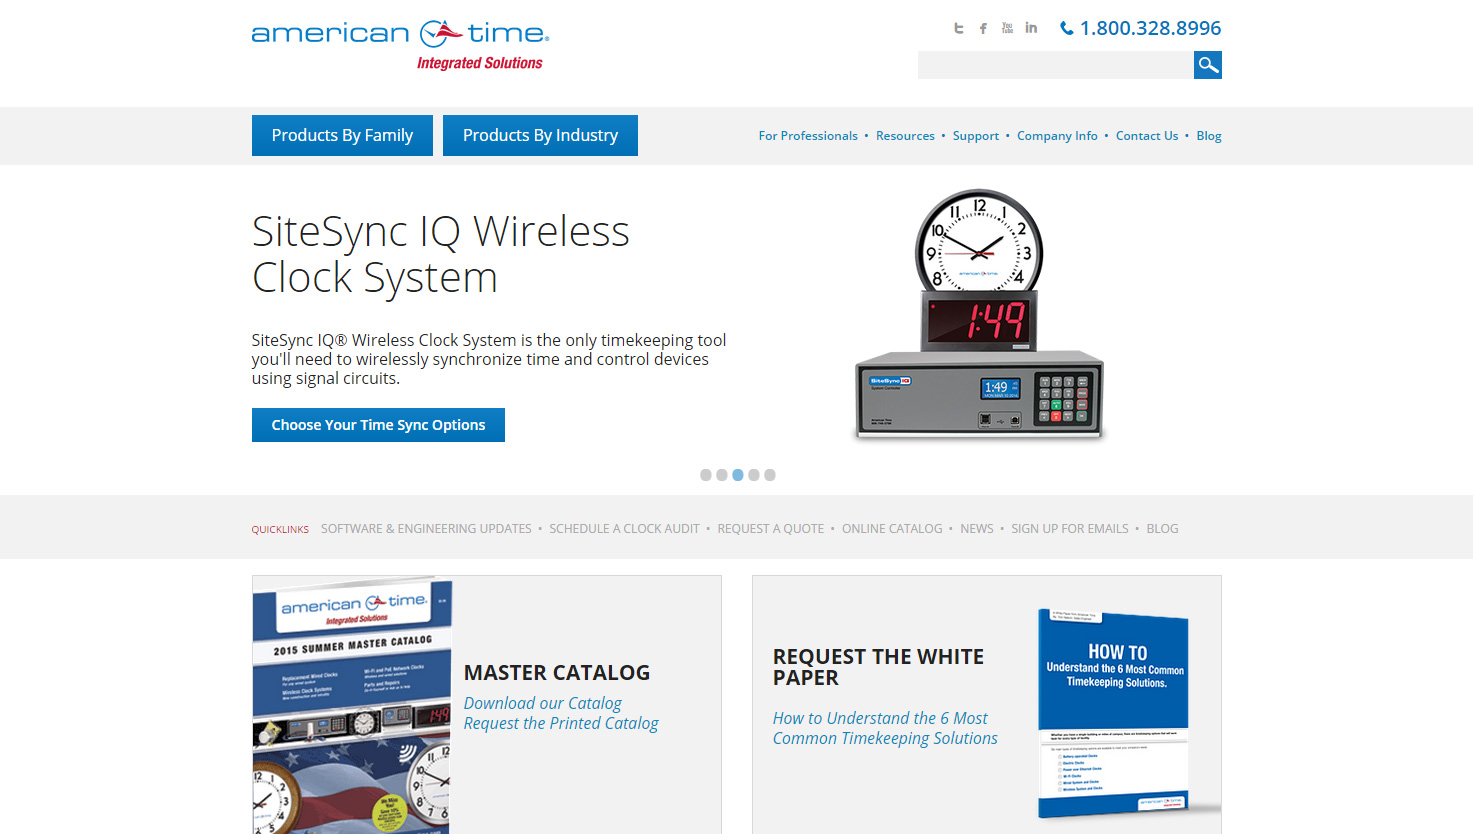The height and width of the screenshot is (834, 1473).
Task: Open the LinkedIn social icon
Action: [1031, 28]
